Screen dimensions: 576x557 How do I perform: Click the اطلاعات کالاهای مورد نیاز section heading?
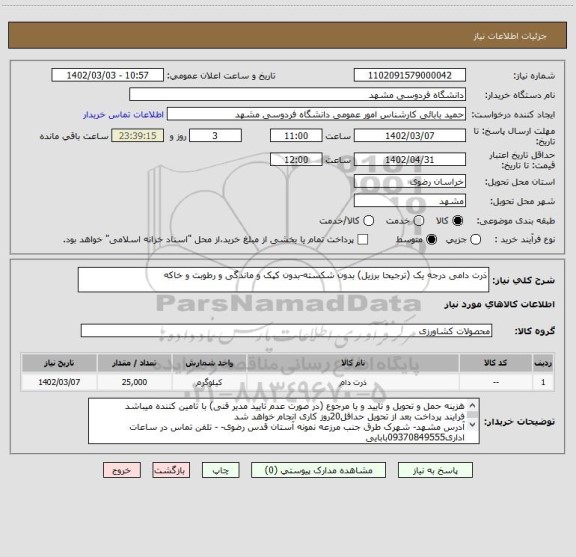tap(500, 305)
